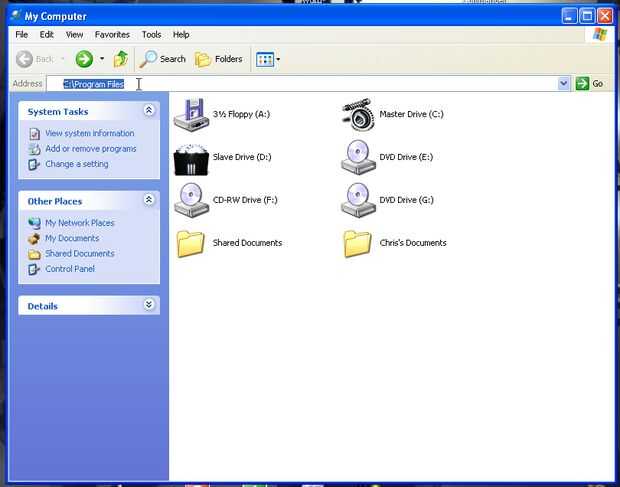Click the My Network Places icon
The height and width of the screenshot is (487, 620).
[x=34, y=223]
